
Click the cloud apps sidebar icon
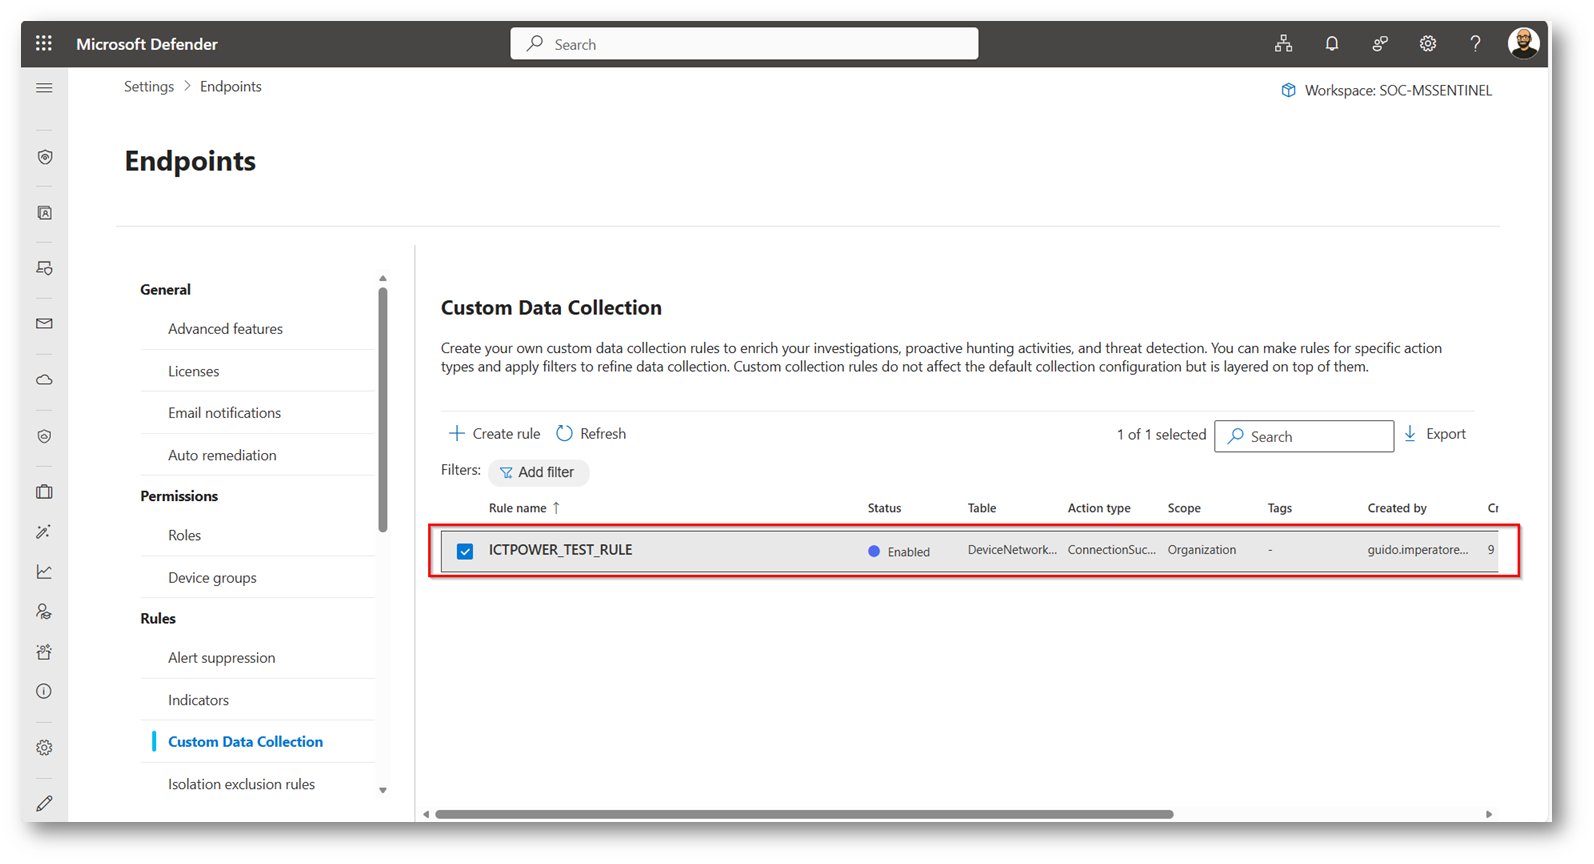click(x=44, y=380)
